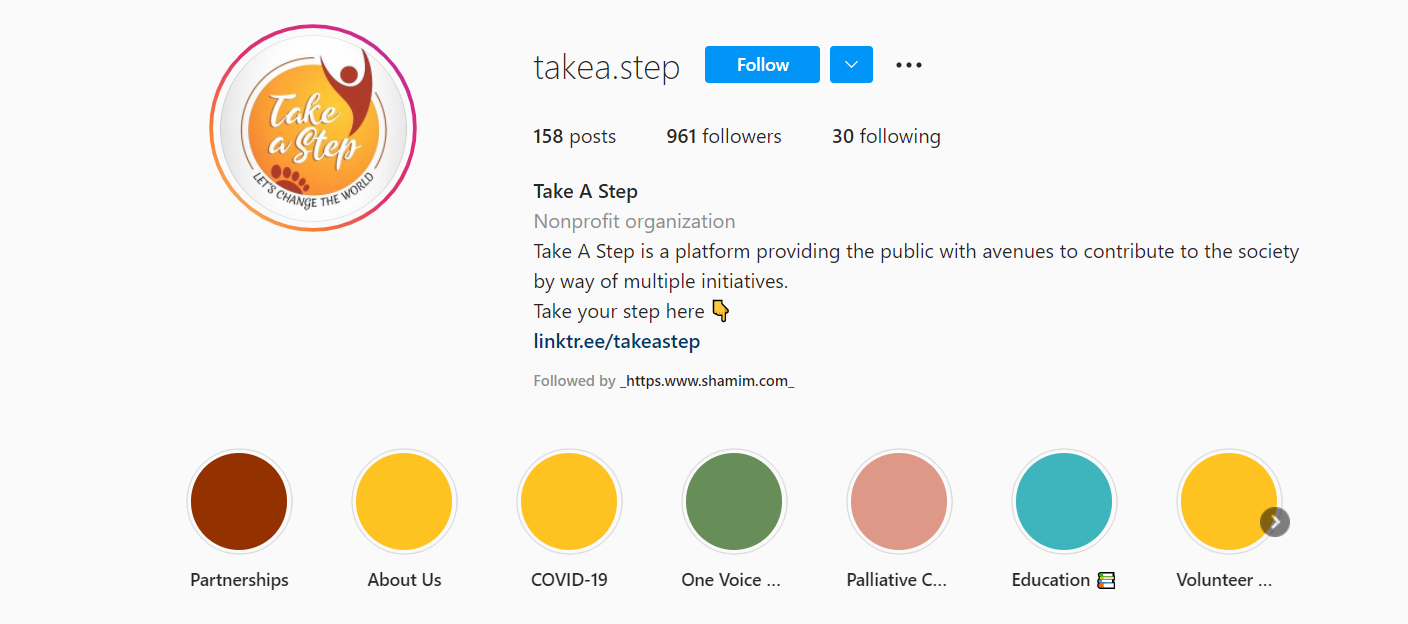Viewport: 1408px width, 624px height.
Task: Open the Take a Step profile picture story
Action: tap(313, 128)
